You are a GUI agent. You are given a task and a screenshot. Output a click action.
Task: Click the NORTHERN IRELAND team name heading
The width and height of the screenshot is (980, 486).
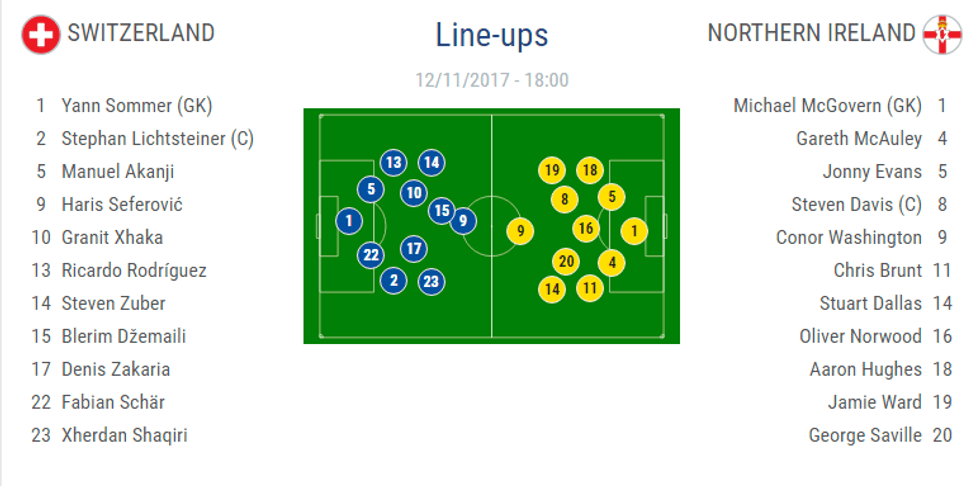tap(811, 33)
